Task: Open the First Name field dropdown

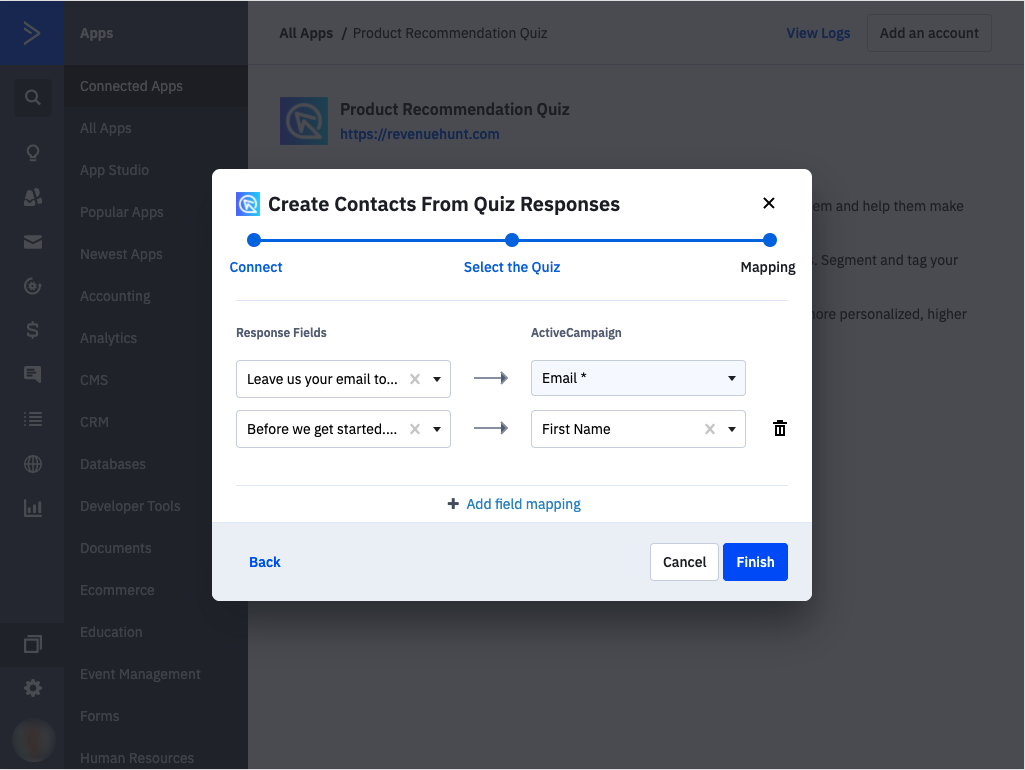Action: tap(731, 429)
